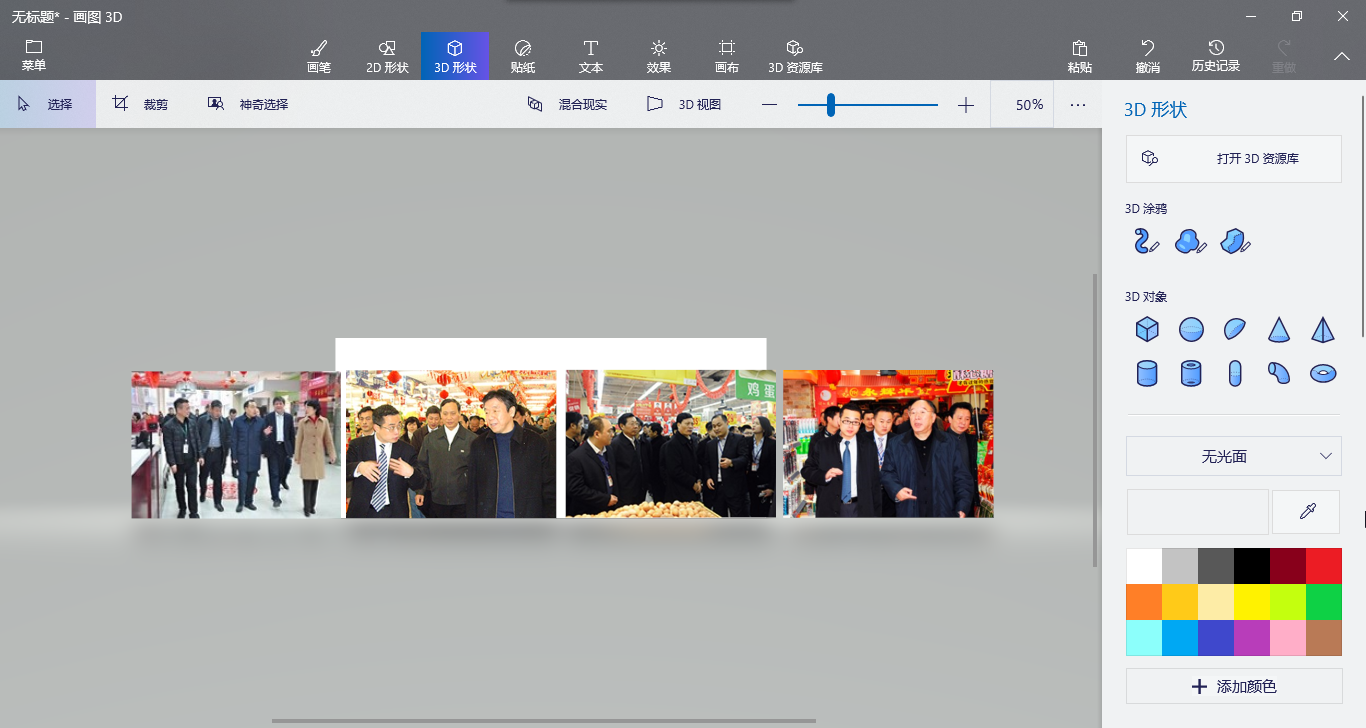Open the 文本 text tab
The width and height of the screenshot is (1366, 728).
591,57
